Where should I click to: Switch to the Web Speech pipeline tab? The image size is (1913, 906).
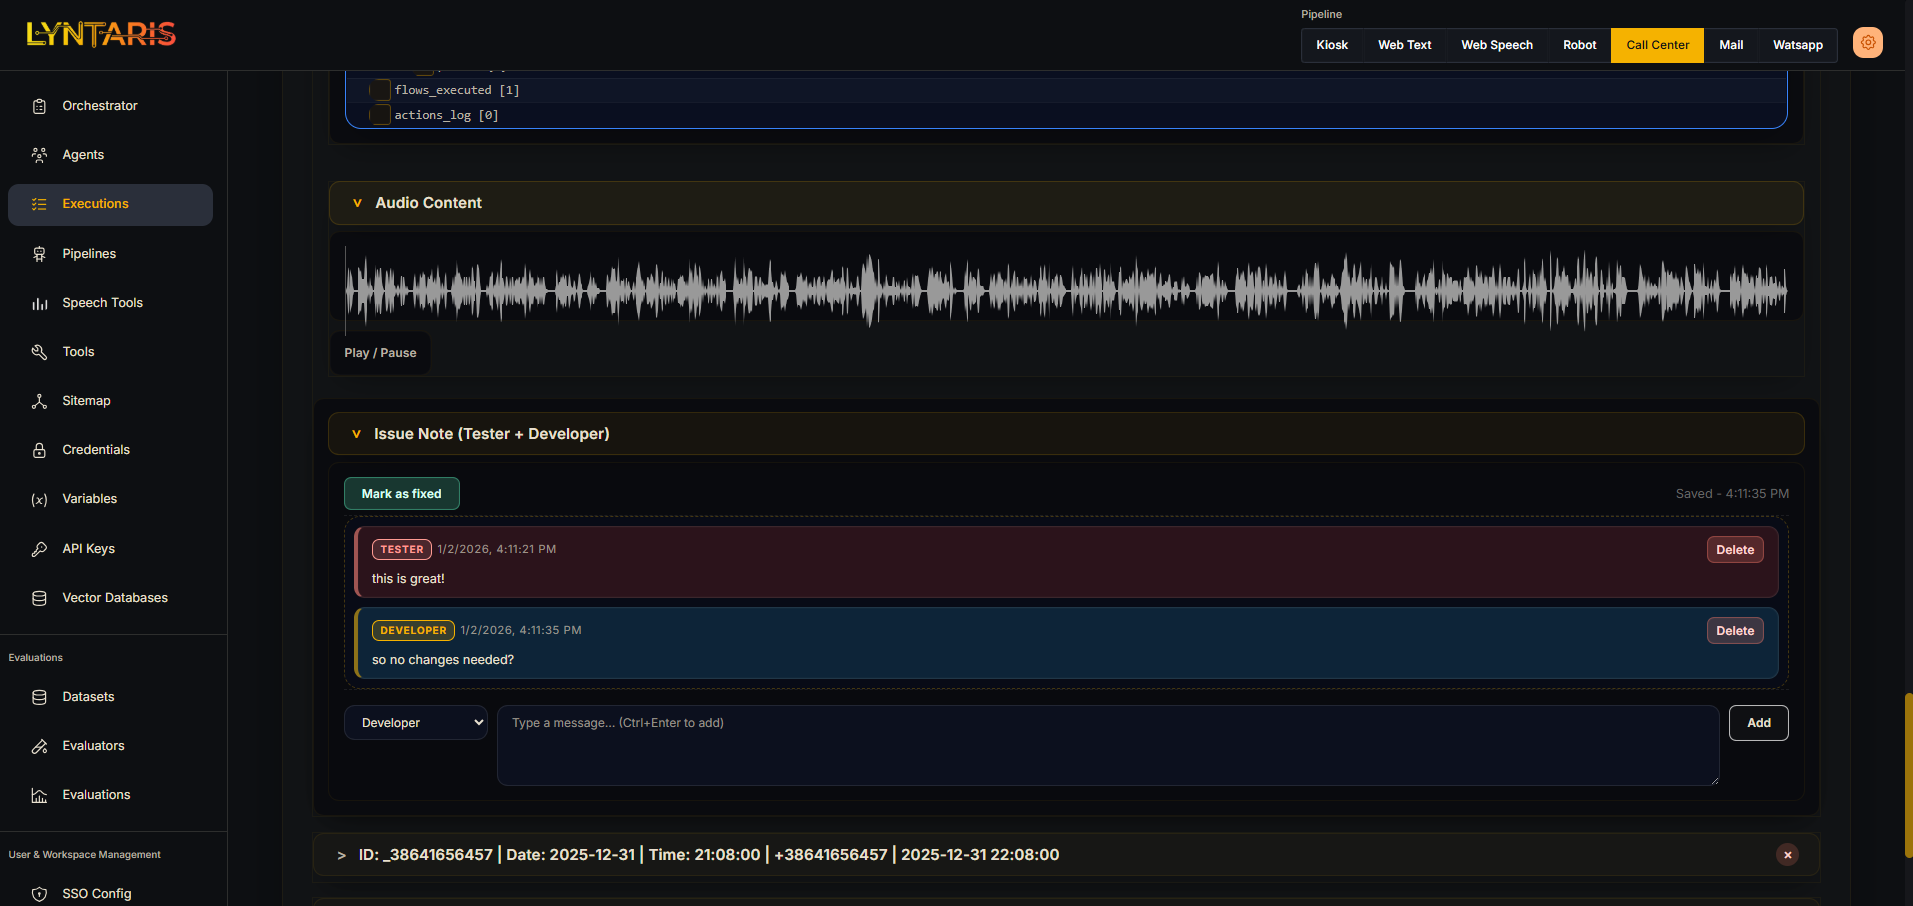click(x=1496, y=45)
